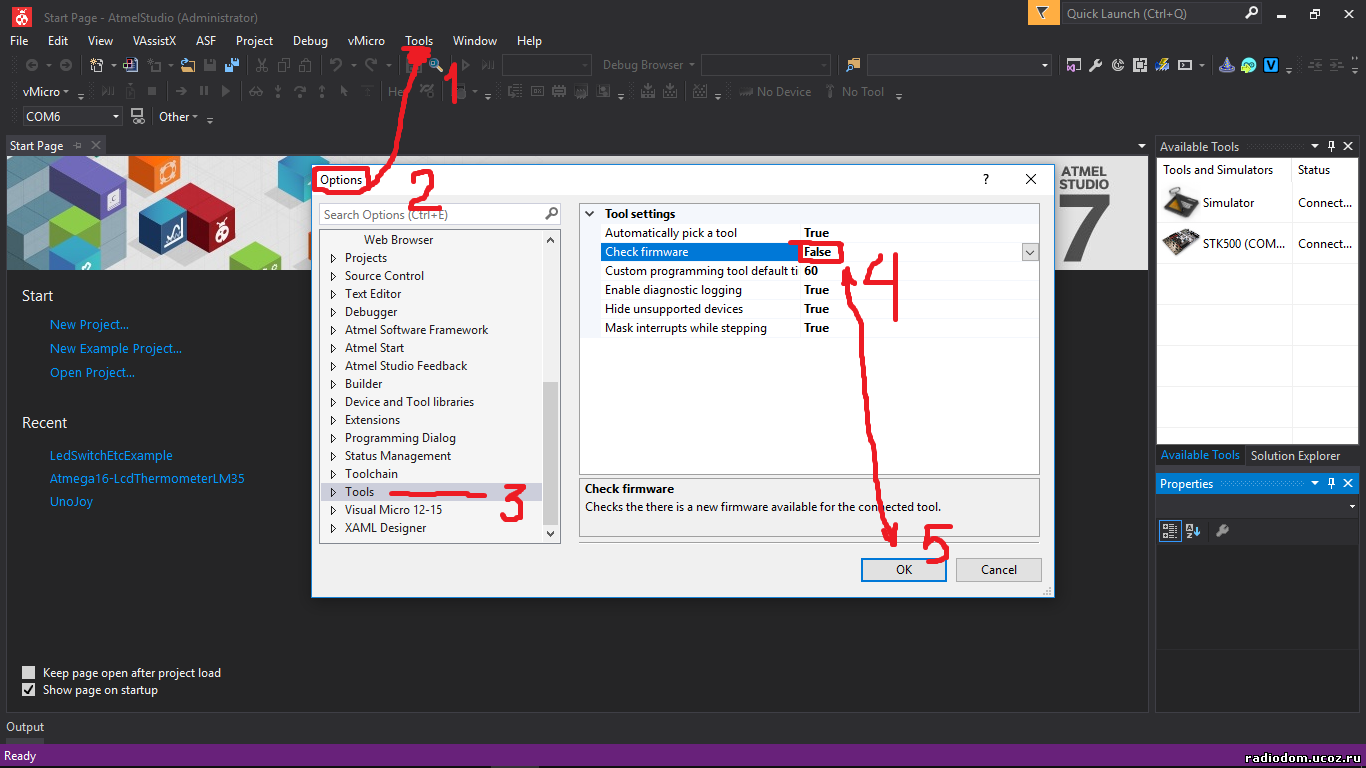The height and width of the screenshot is (768, 1366).
Task: Click the OK button in Options
Action: (904, 569)
